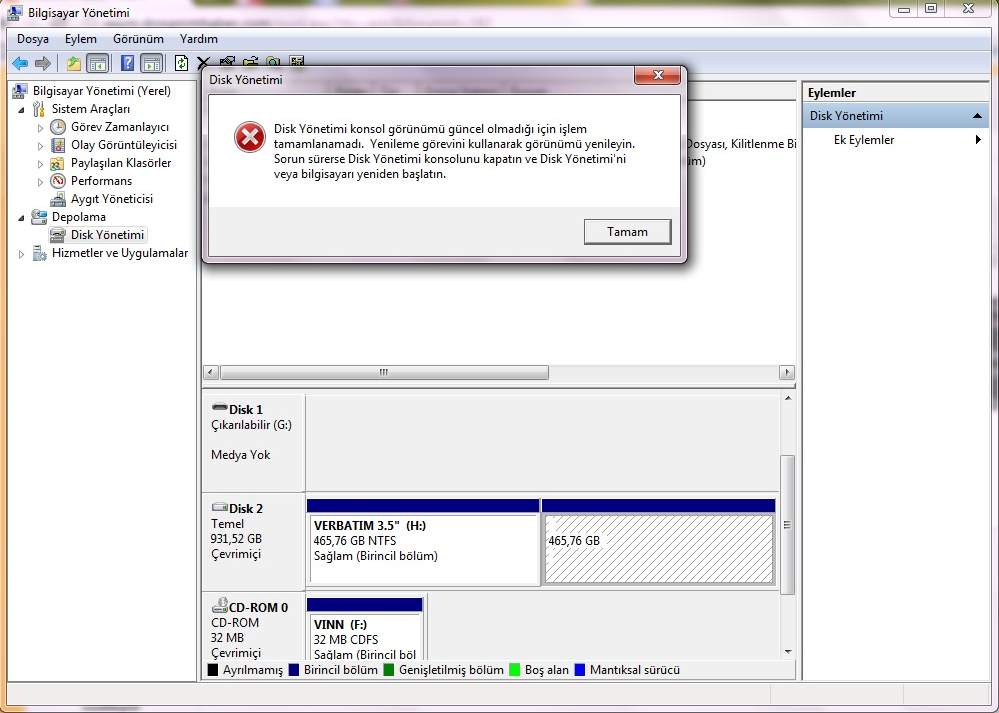Select the VERBATIM 3.5" (H:) partition
Screen dimensions: 999x713
tap(423, 542)
